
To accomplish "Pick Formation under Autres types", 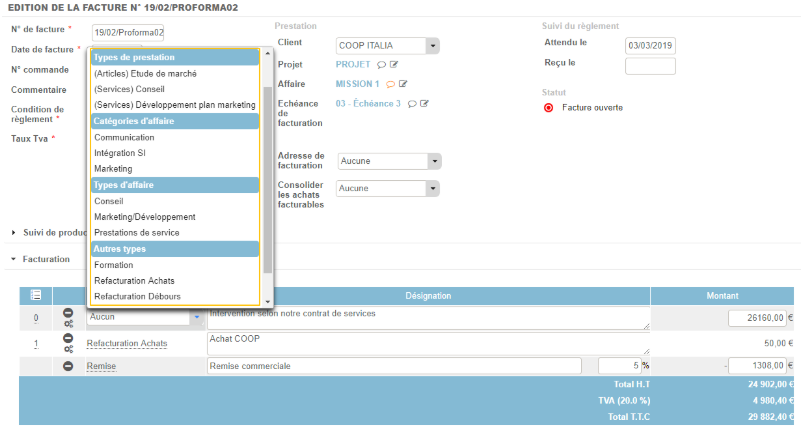I will click(x=113, y=265).
